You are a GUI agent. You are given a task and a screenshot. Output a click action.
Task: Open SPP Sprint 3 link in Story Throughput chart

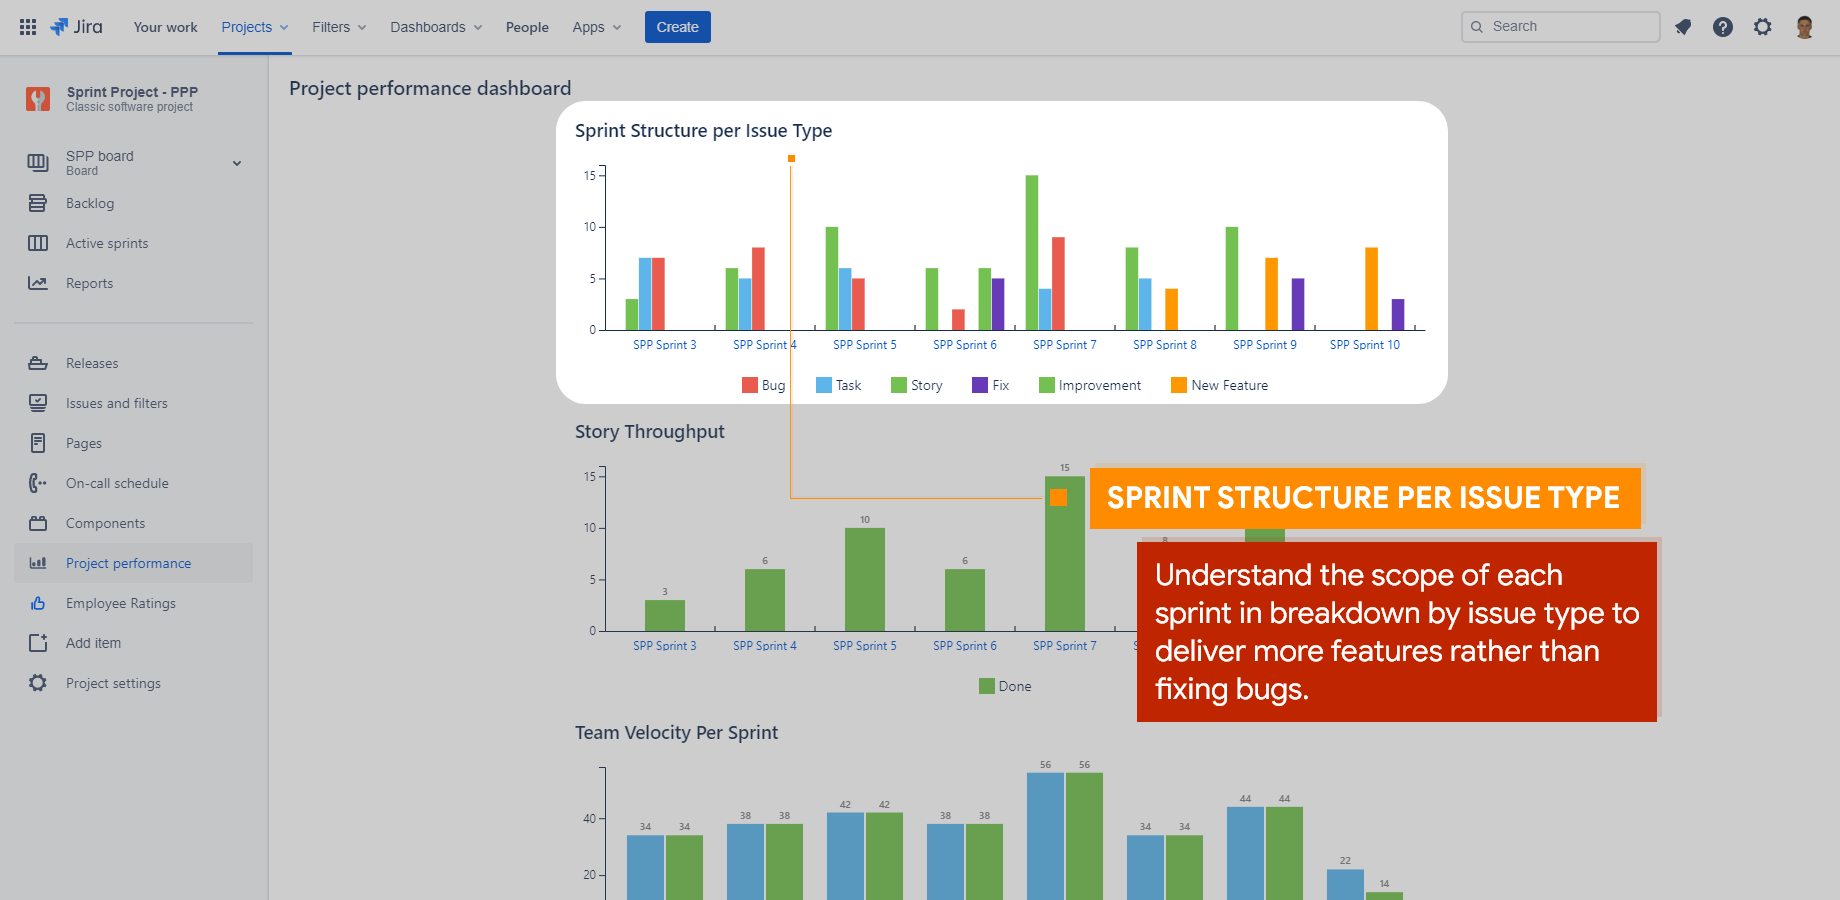[x=665, y=646]
